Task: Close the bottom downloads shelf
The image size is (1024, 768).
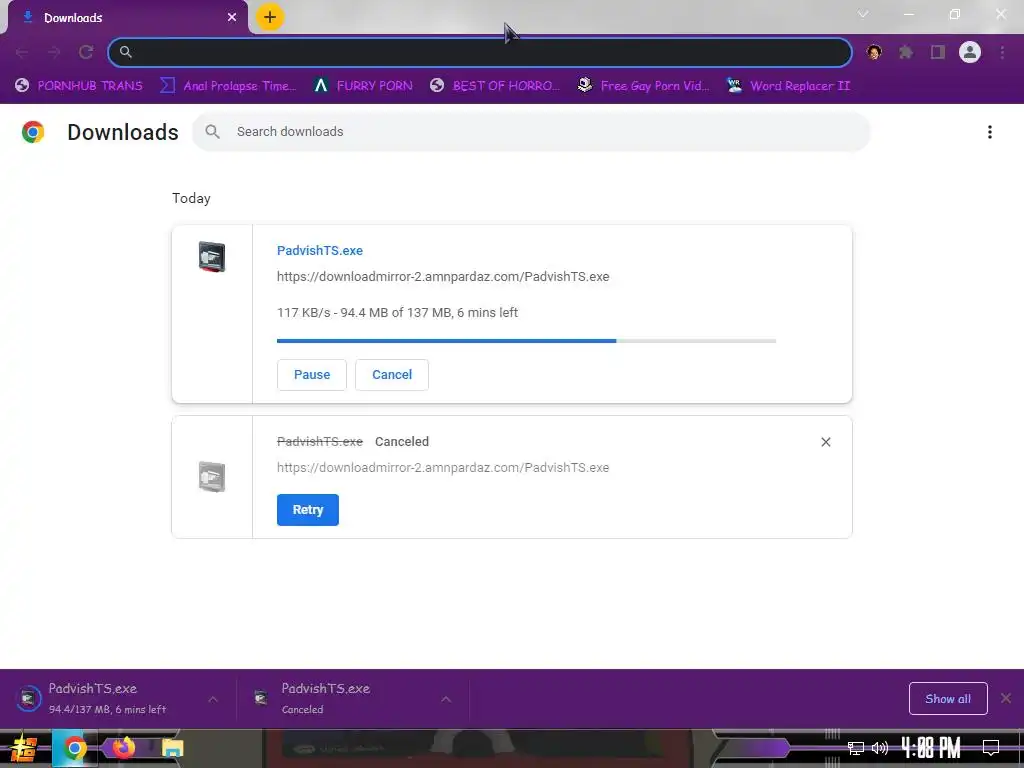Action: (x=1006, y=699)
